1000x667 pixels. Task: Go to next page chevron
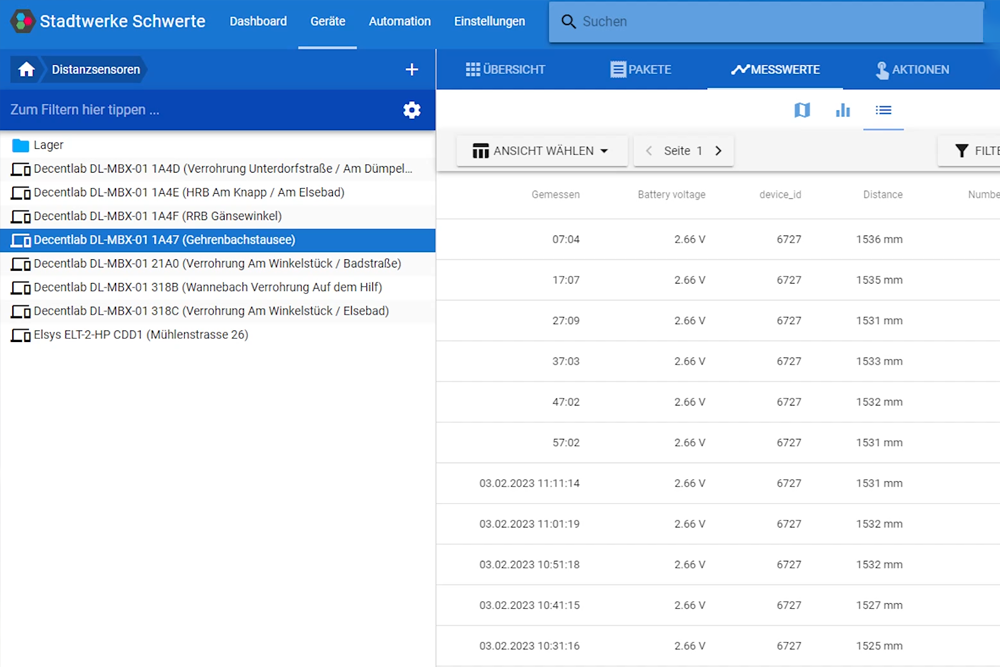[718, 151]
